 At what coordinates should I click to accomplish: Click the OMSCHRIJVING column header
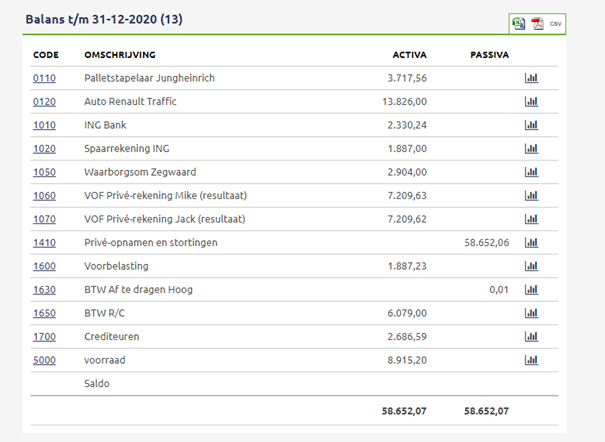(x=119, y=54)
